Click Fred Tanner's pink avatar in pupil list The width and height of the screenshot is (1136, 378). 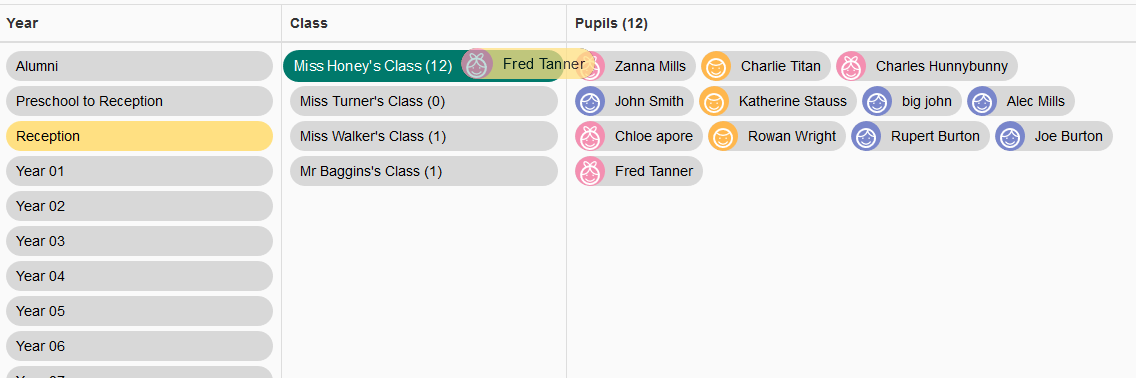coord(590,172)
